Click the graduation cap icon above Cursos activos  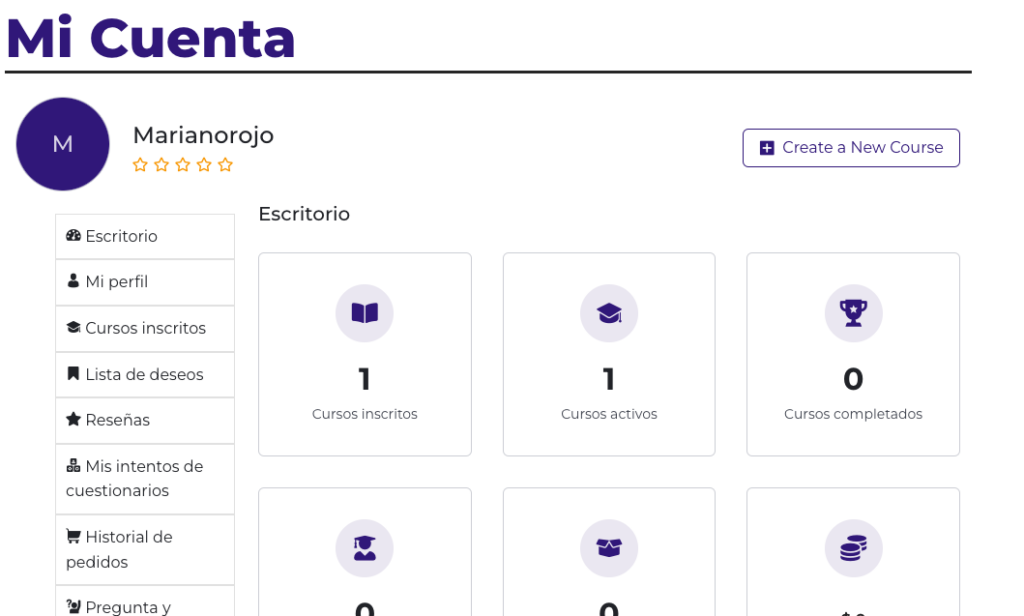click(609, 313)
